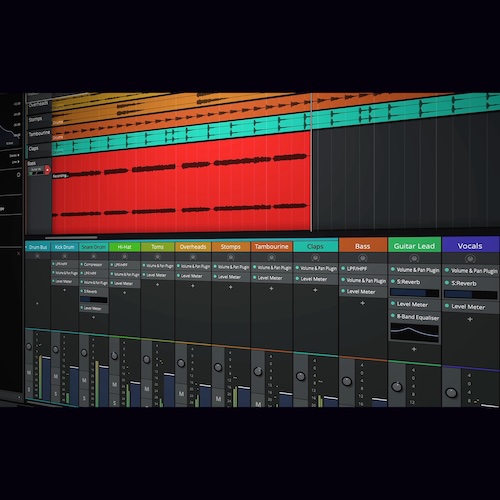
Task: Select the Hi-Hat channel header
Action: (x=125, y=247)
